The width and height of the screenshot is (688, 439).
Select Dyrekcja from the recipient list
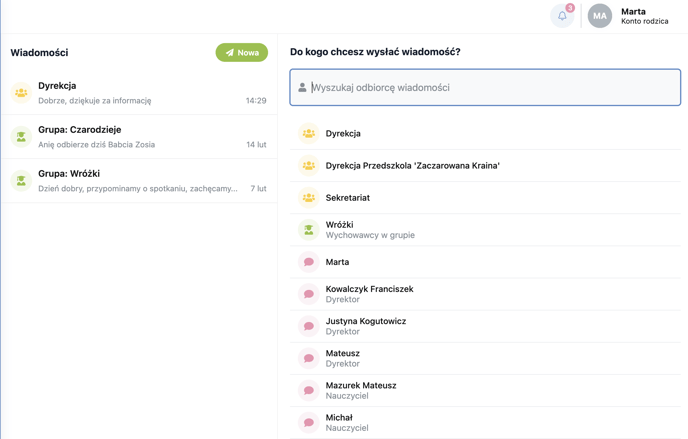[485, 133]
